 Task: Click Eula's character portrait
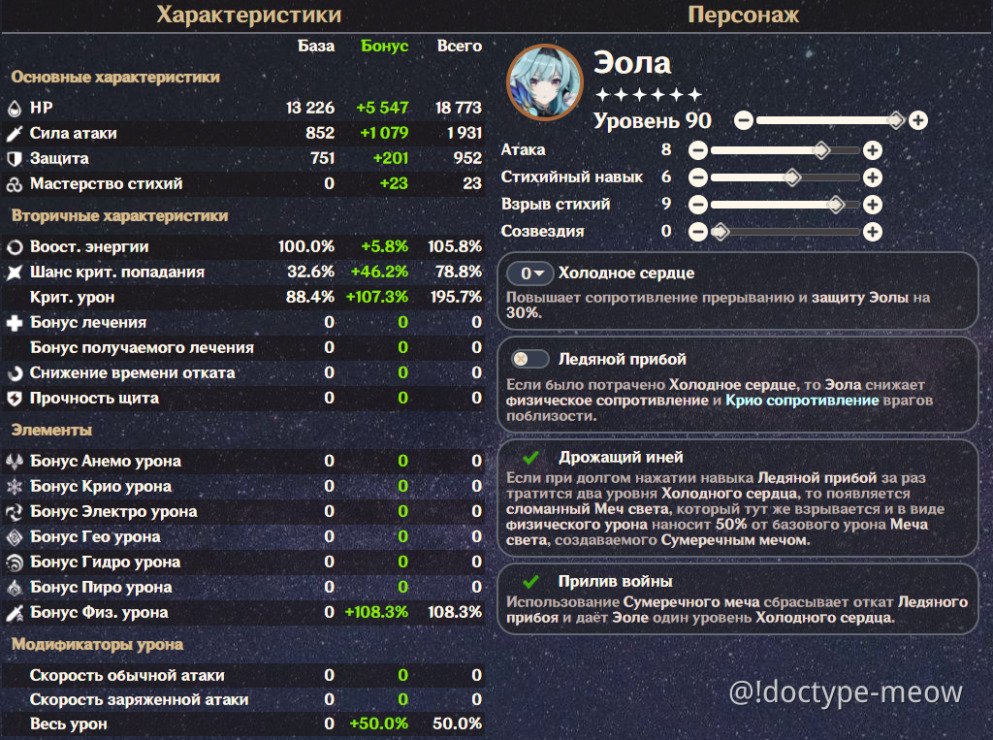pos(545,82)
